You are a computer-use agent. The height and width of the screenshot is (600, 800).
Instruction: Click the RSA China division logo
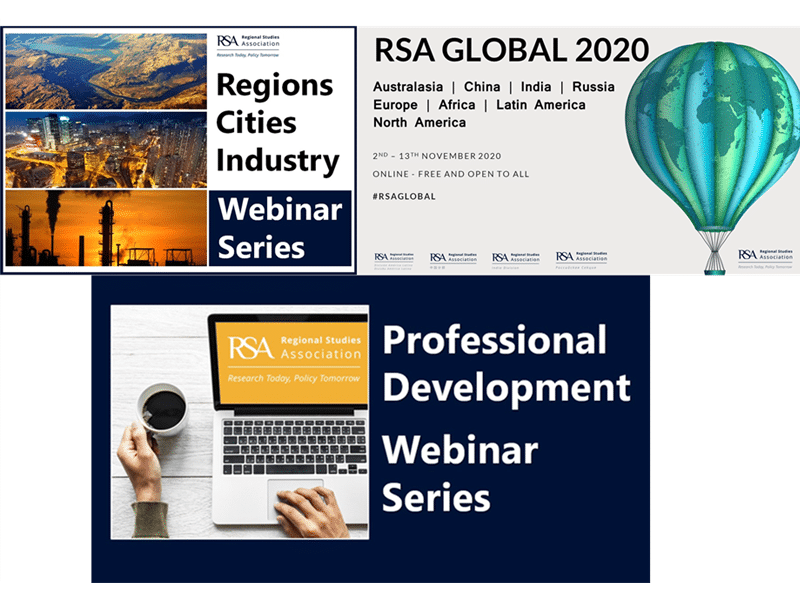pyautogui.click(x=453, y=260)
